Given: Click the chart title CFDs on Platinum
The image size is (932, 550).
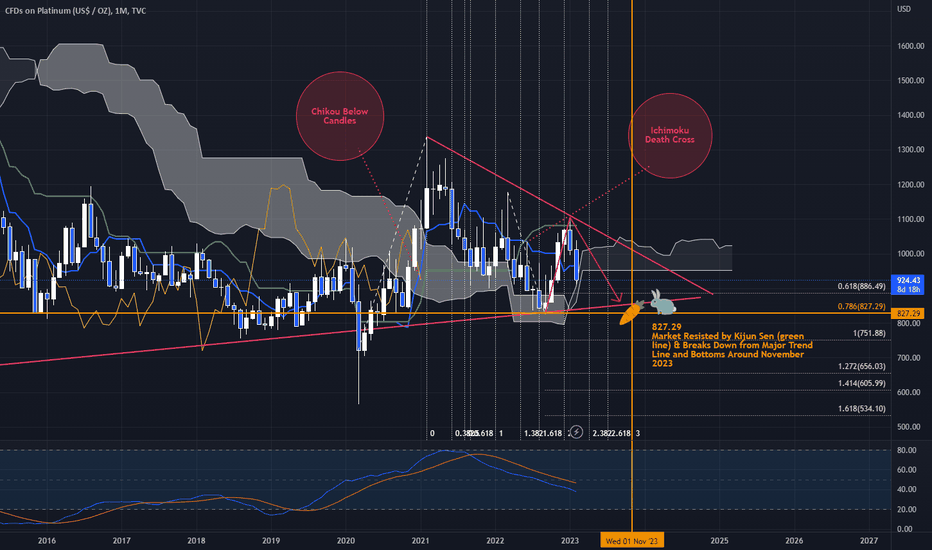Looking at the screenshot, I should pos(75,11).
